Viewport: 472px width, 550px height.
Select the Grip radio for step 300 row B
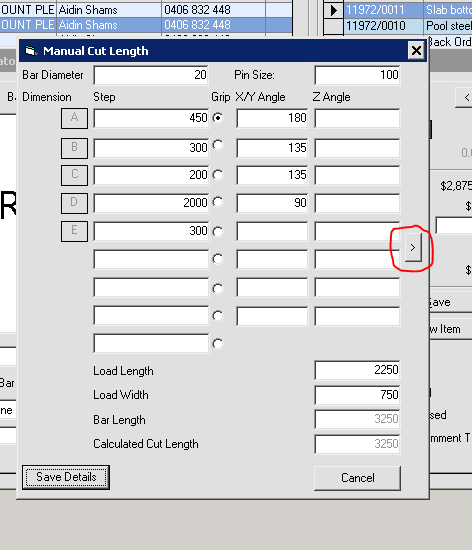pos(218,145)
